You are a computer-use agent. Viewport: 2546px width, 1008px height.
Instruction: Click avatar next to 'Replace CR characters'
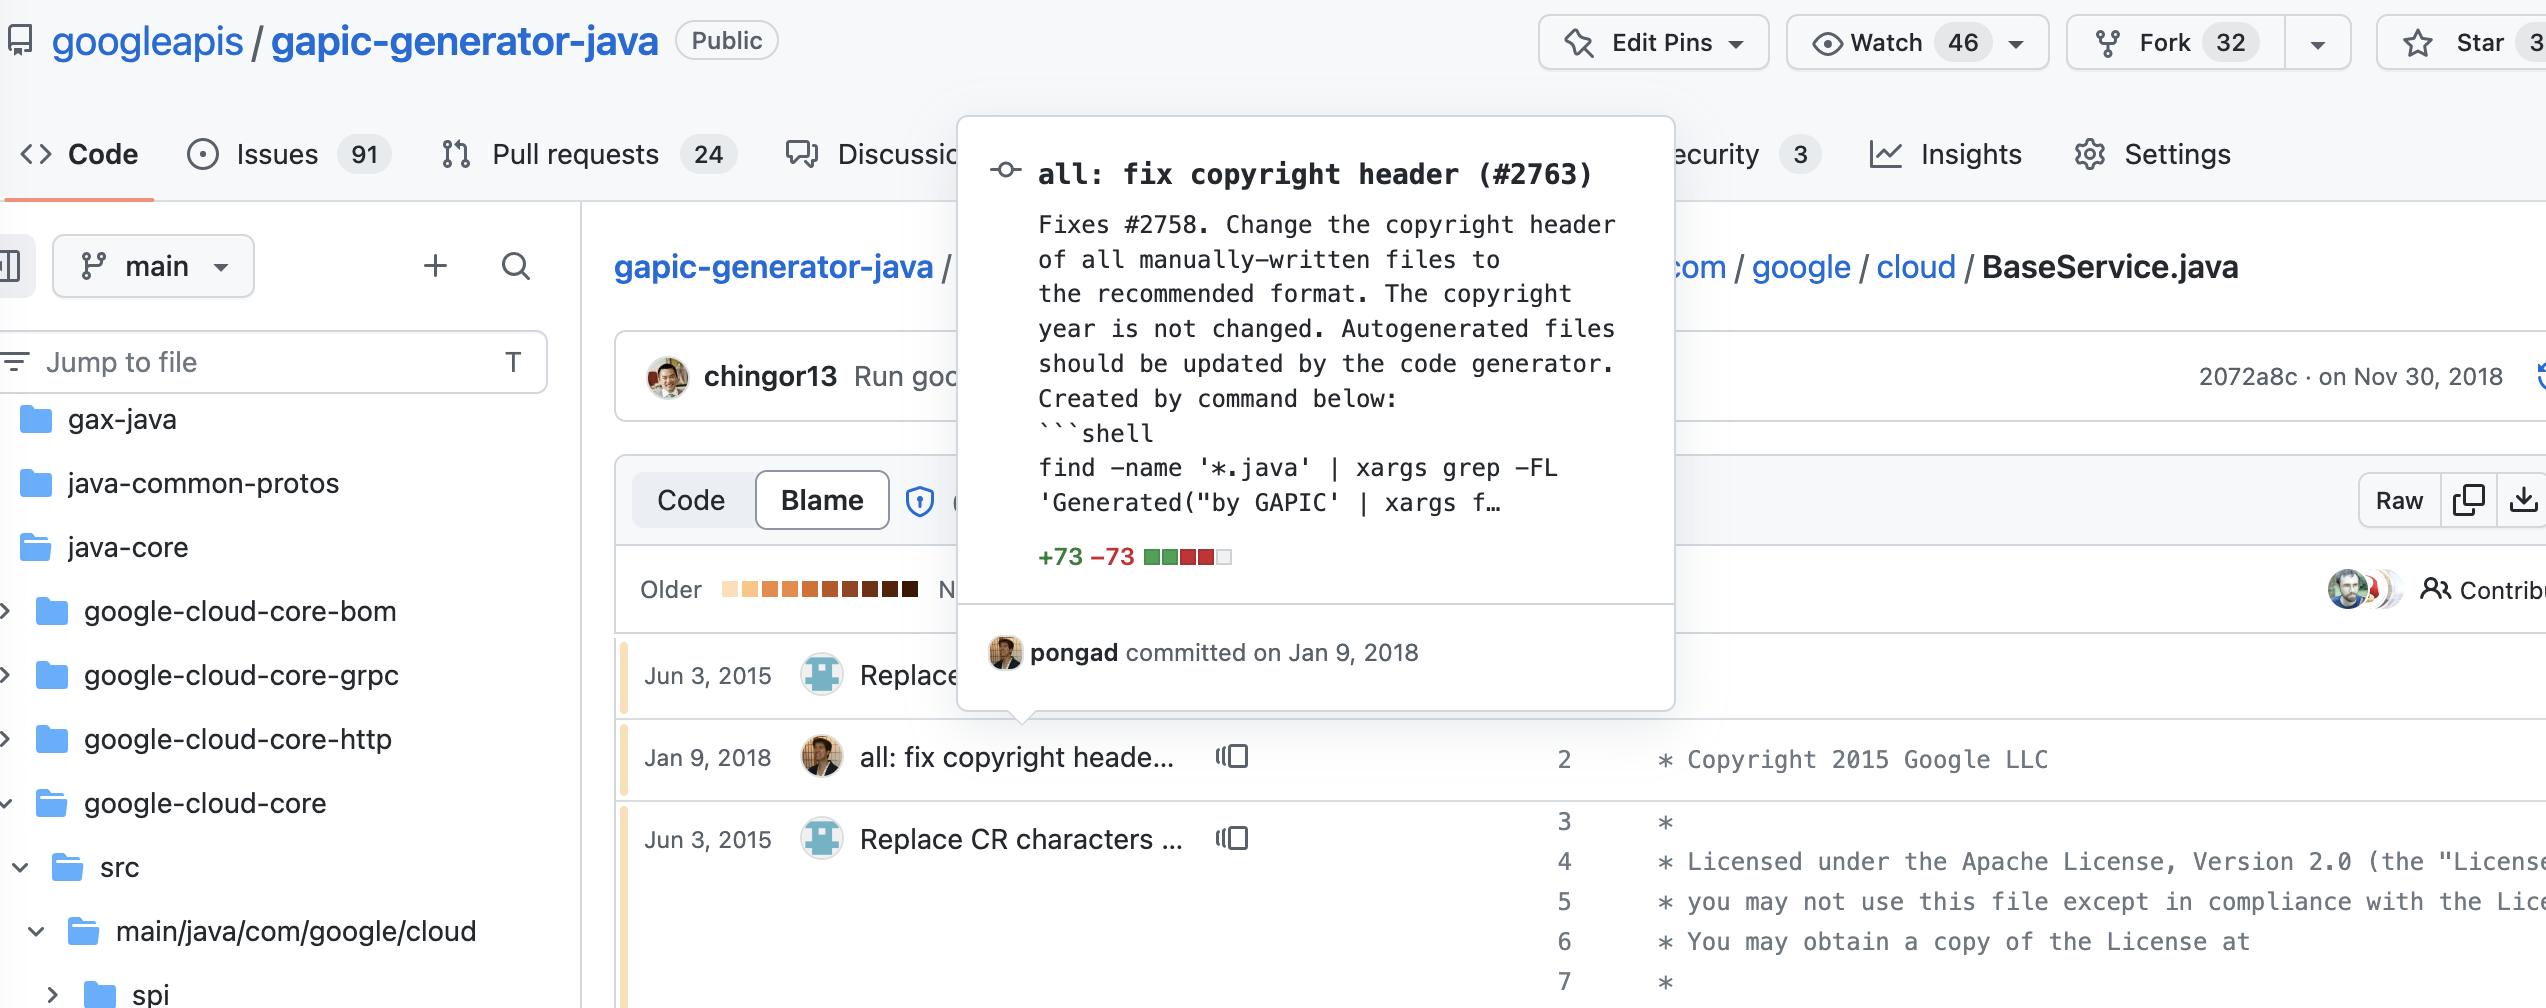[822, 839]
